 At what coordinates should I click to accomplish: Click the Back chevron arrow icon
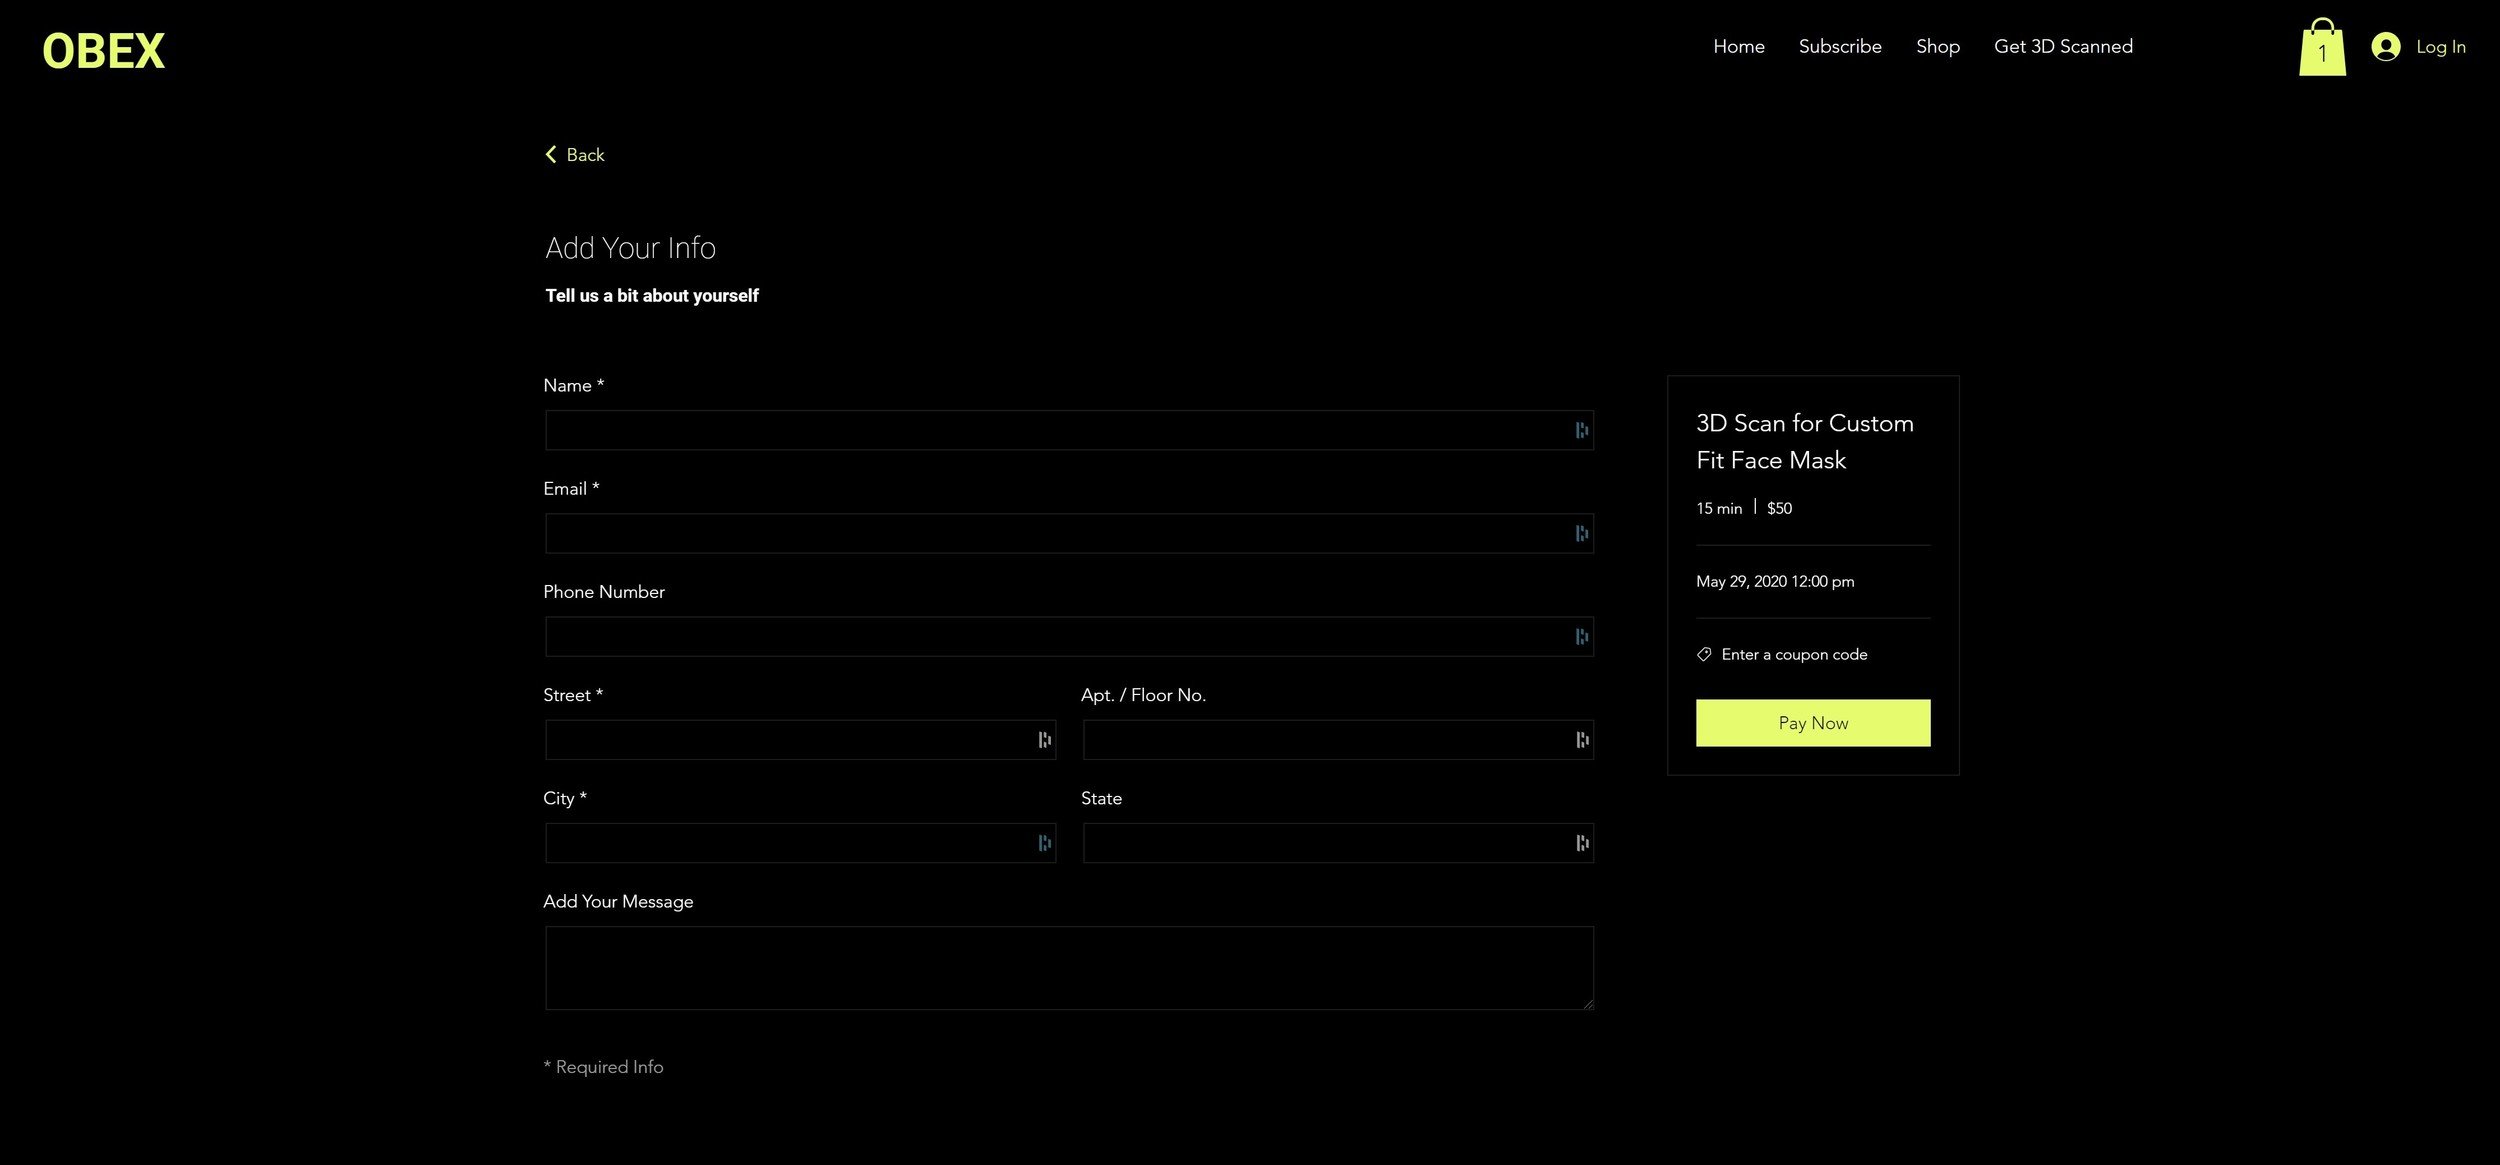550,154
